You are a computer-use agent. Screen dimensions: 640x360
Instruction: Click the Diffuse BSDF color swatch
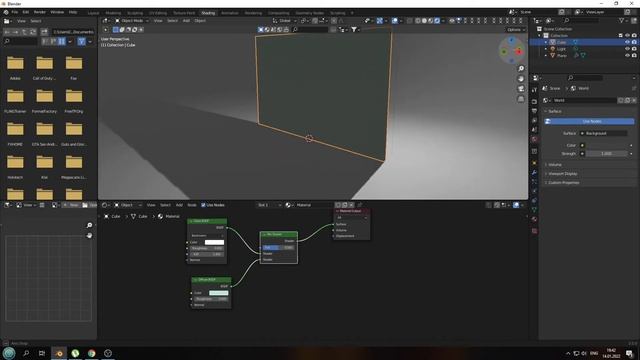219,293
